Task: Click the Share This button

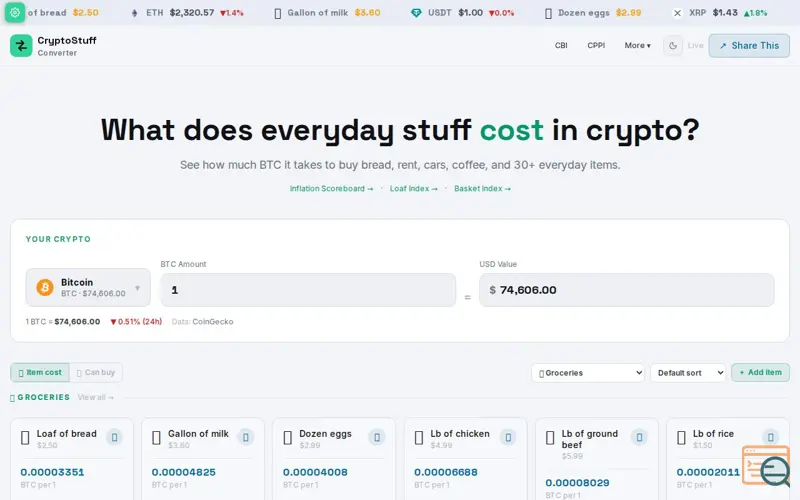Action: (x=749, y=46)
